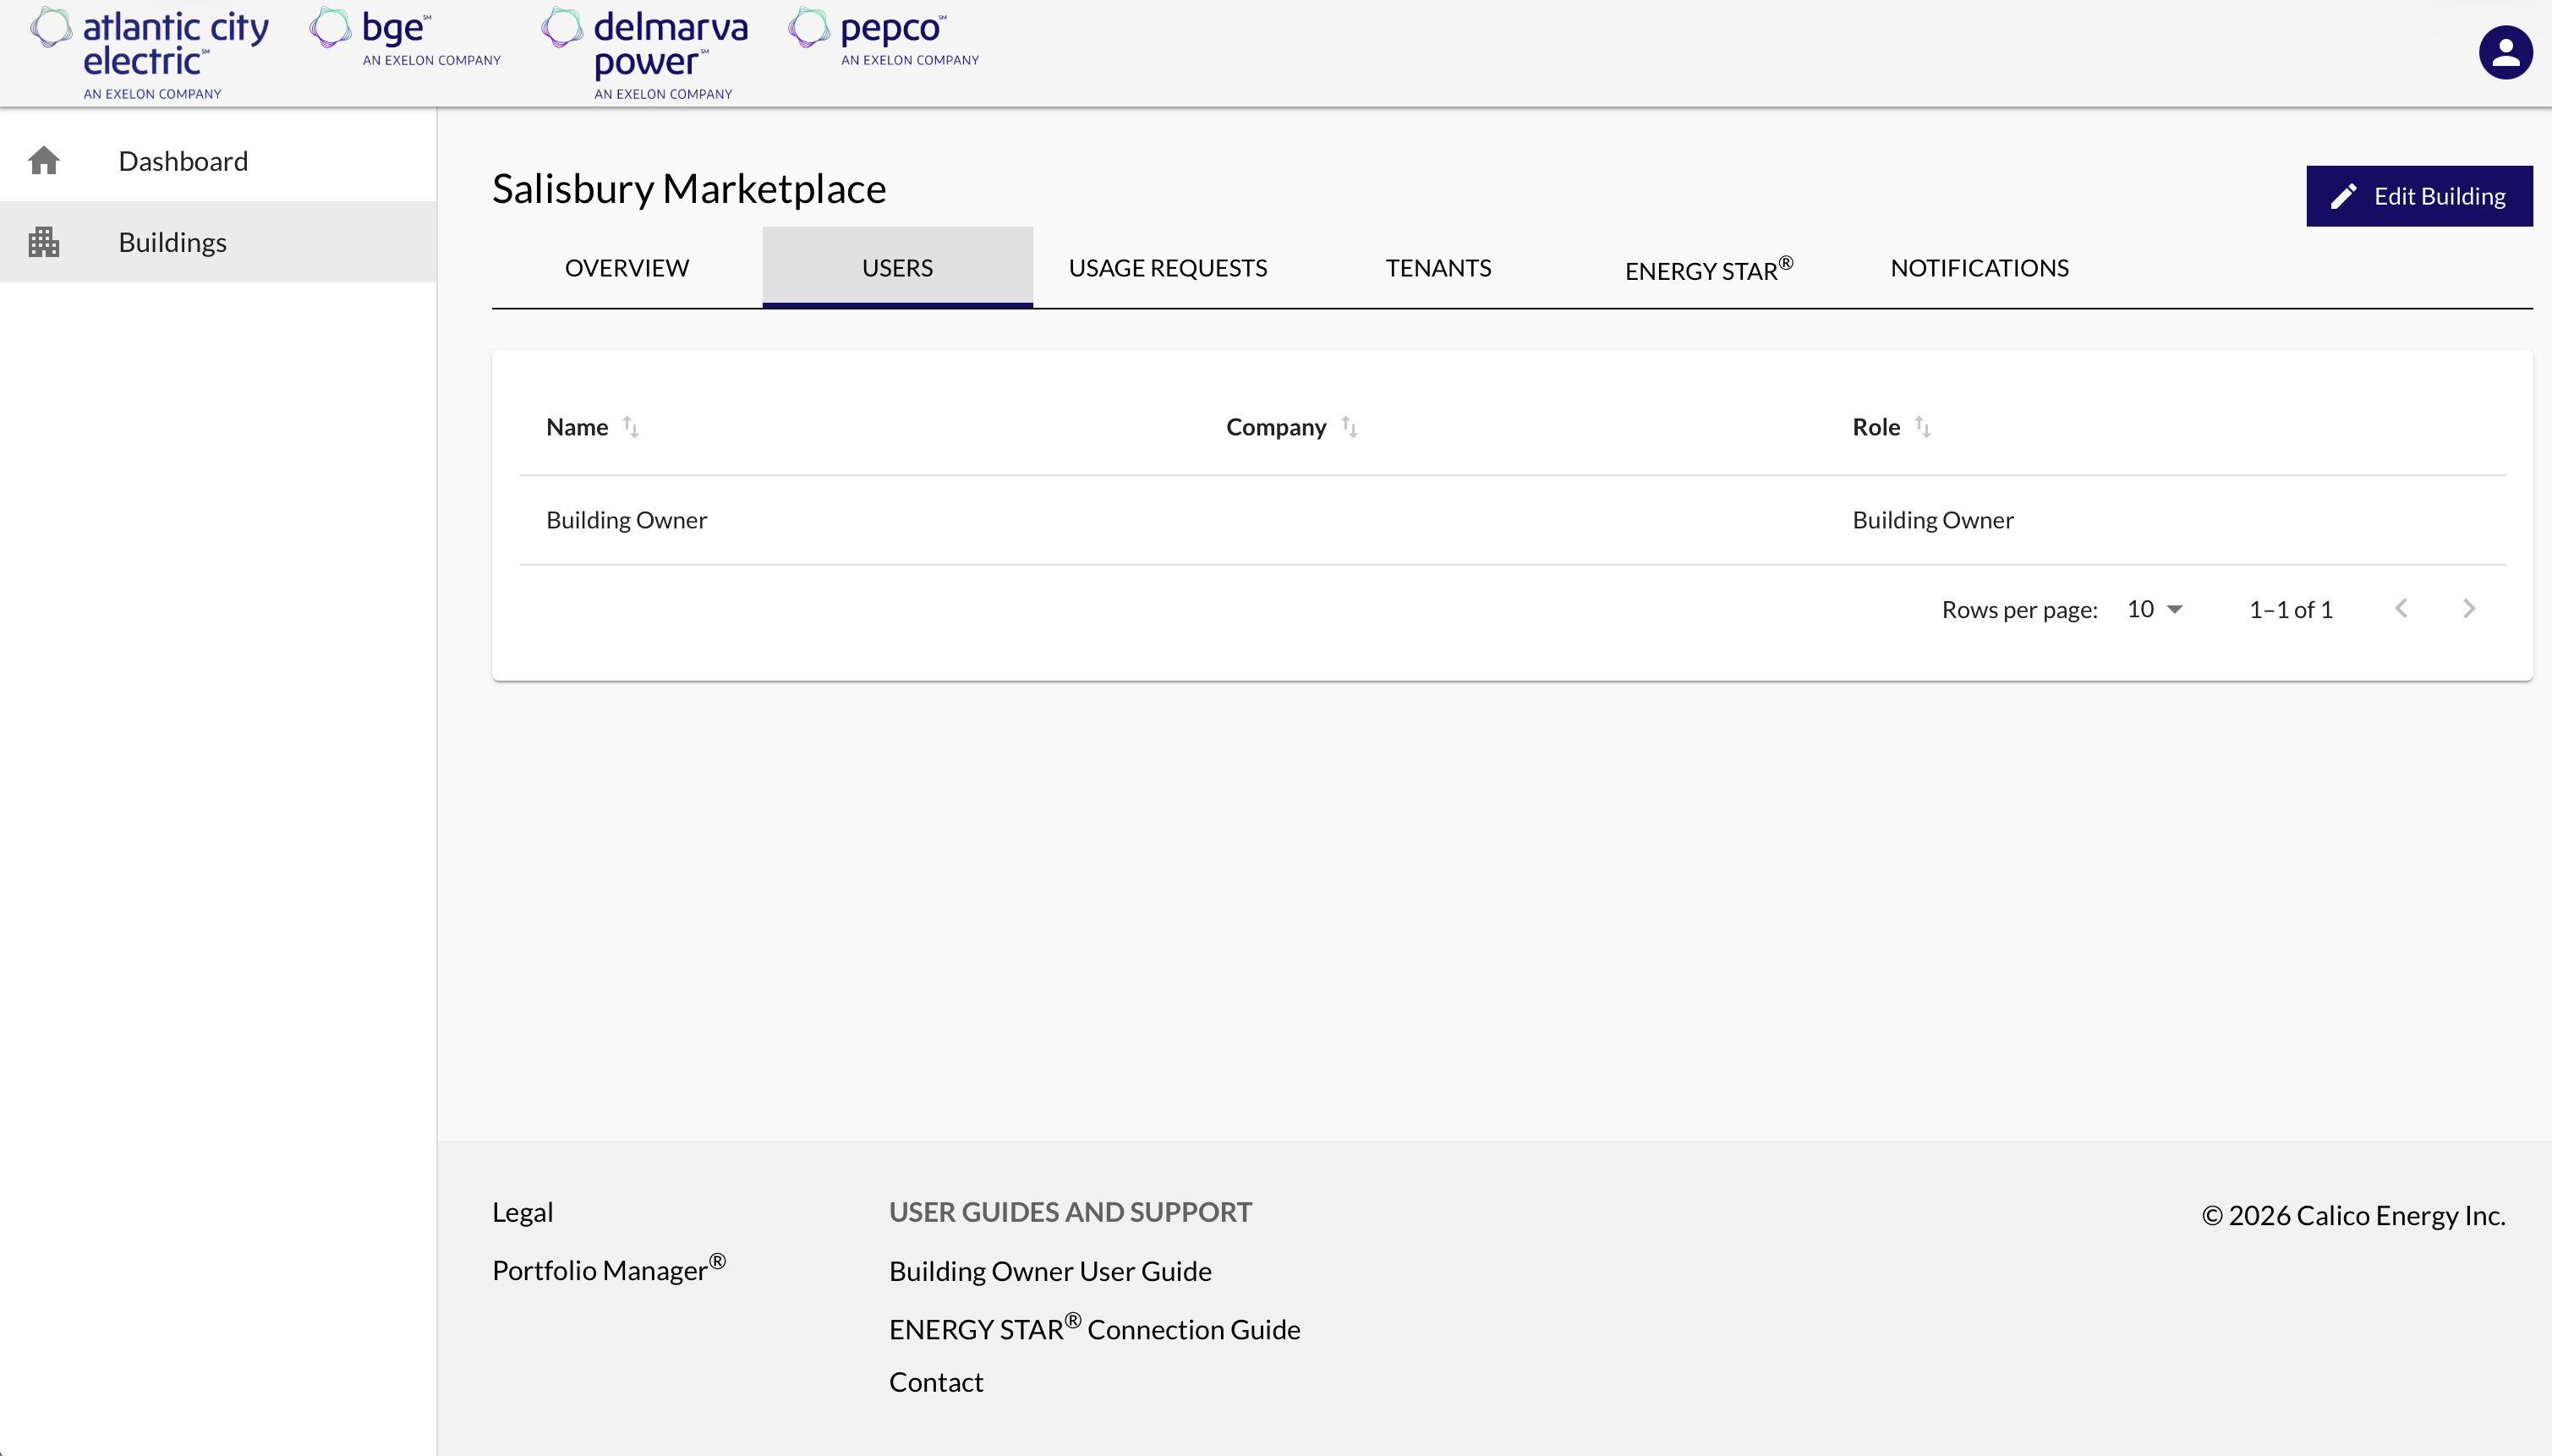
Task: Open the user account profile icon
Action: pyautogui.click(x=2505, y=51)
